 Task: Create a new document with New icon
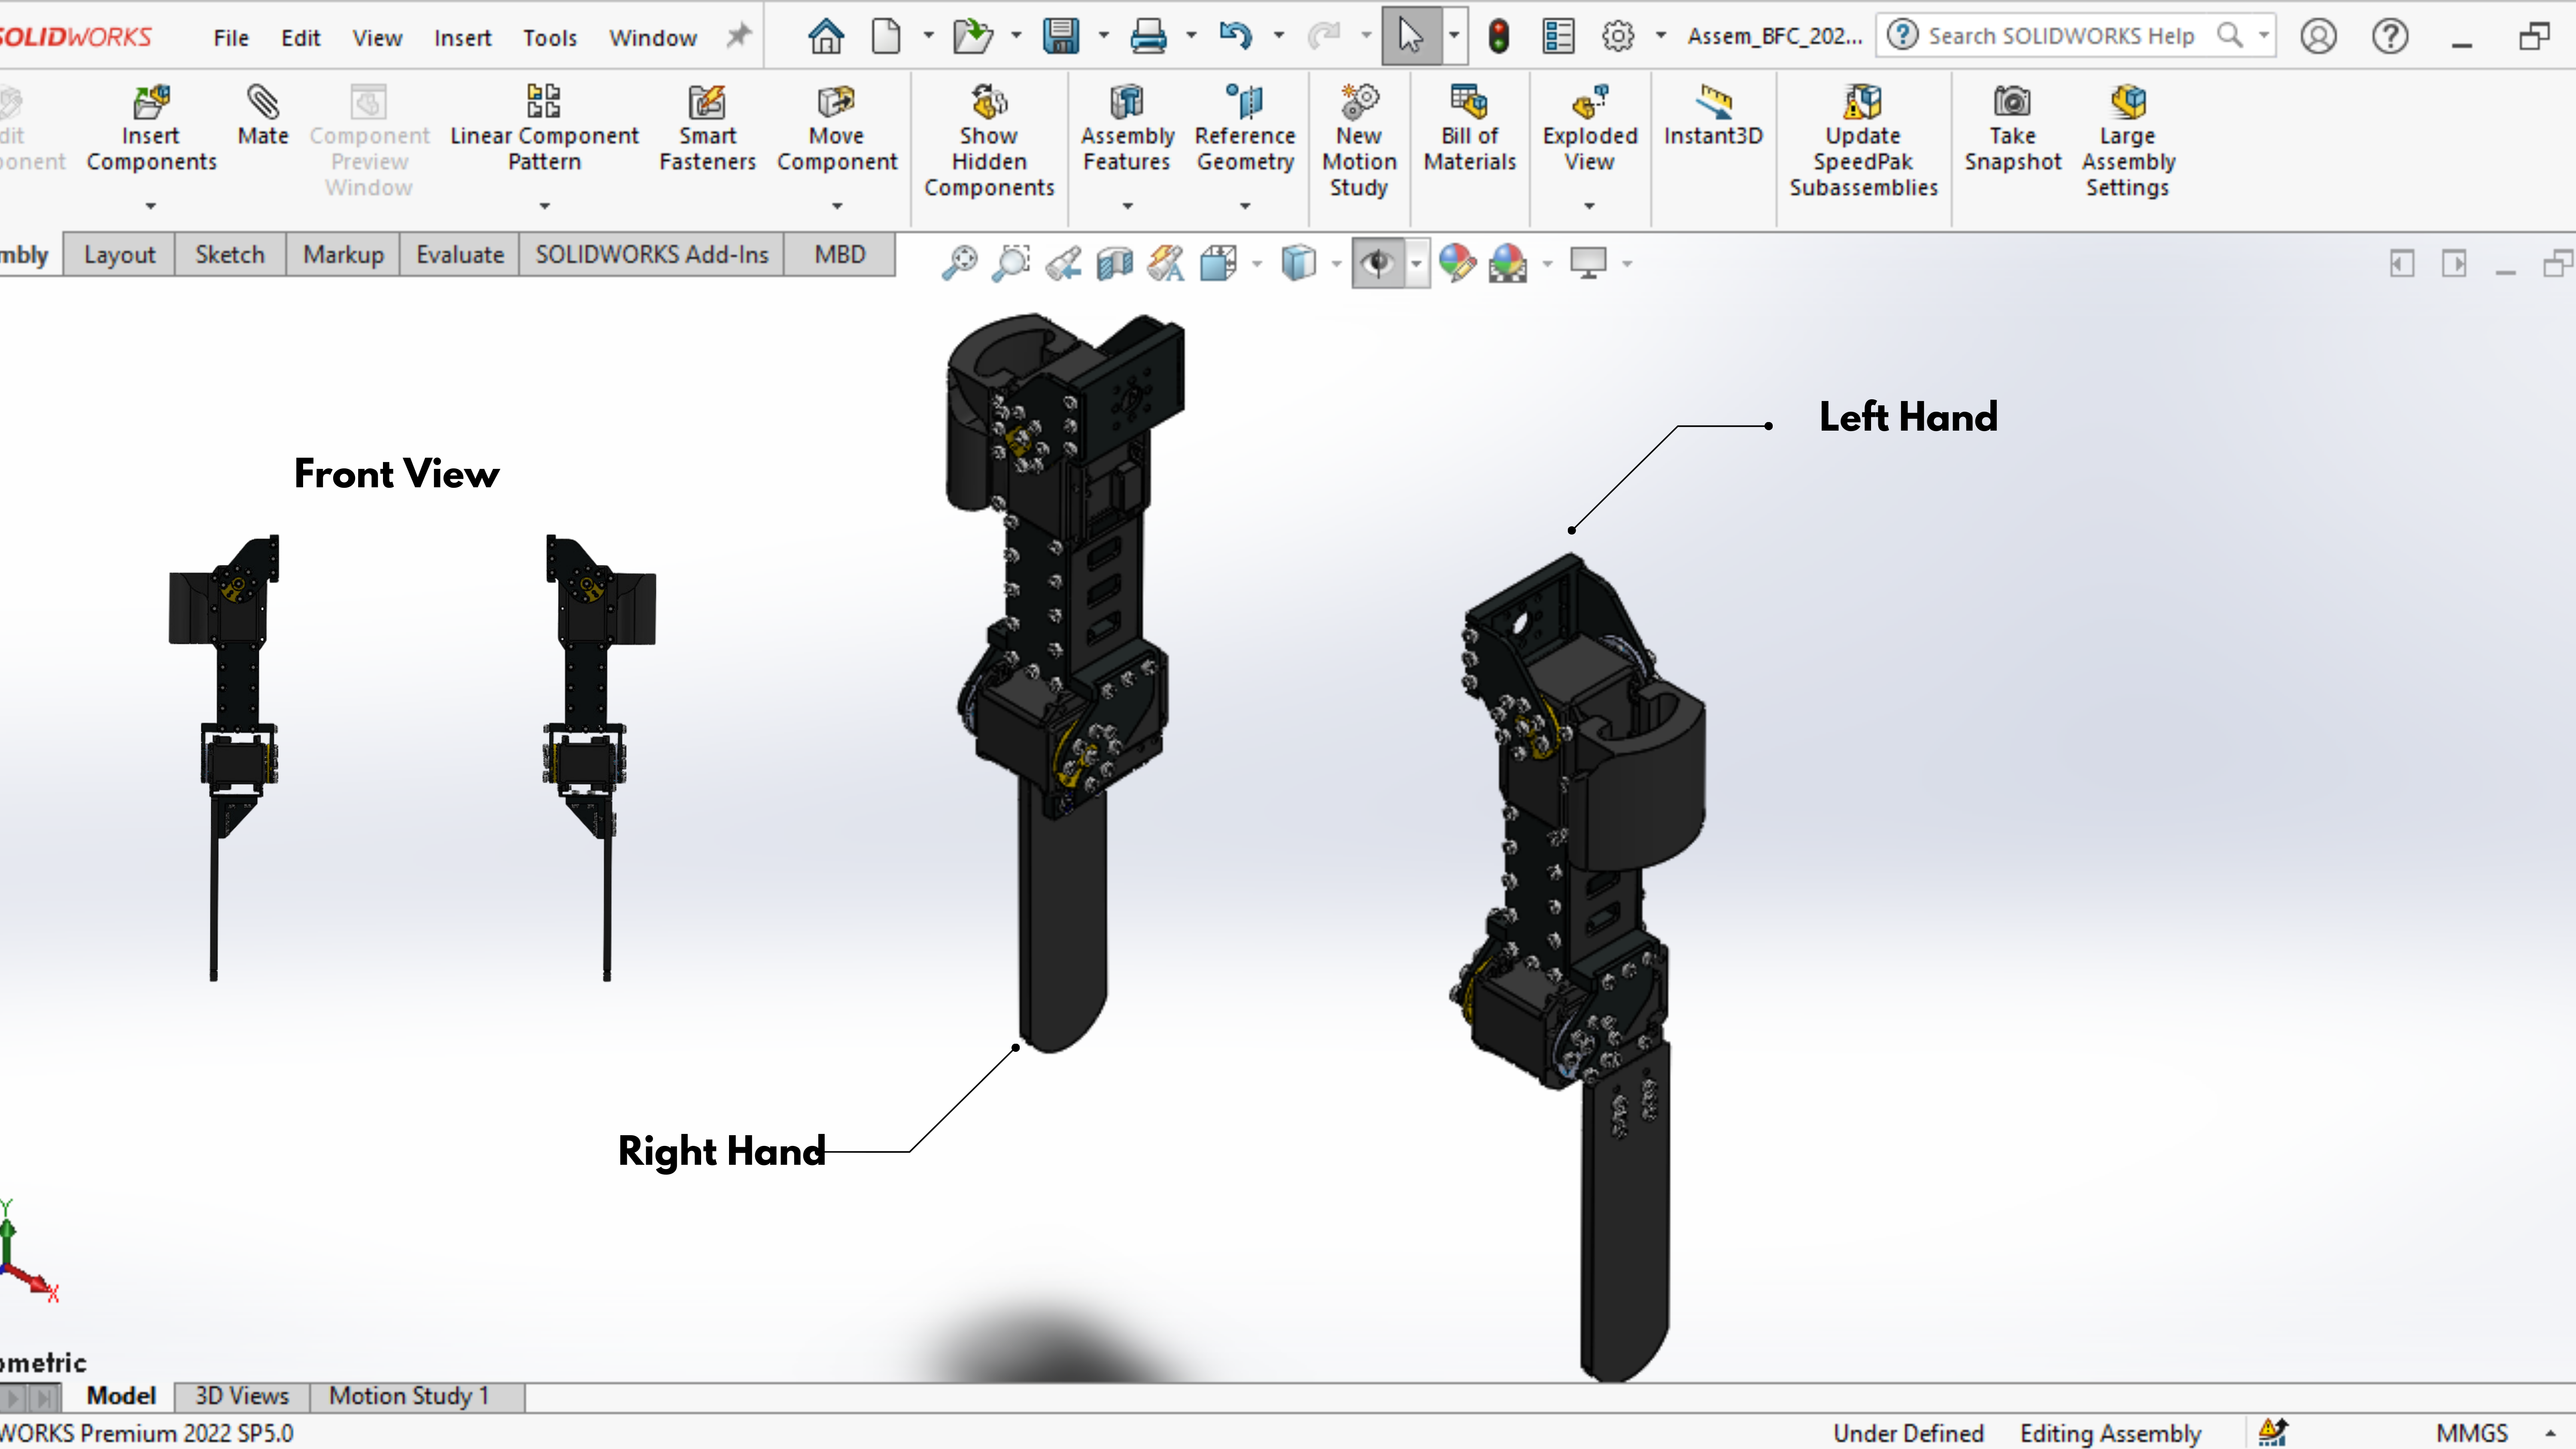pos(886,37)
